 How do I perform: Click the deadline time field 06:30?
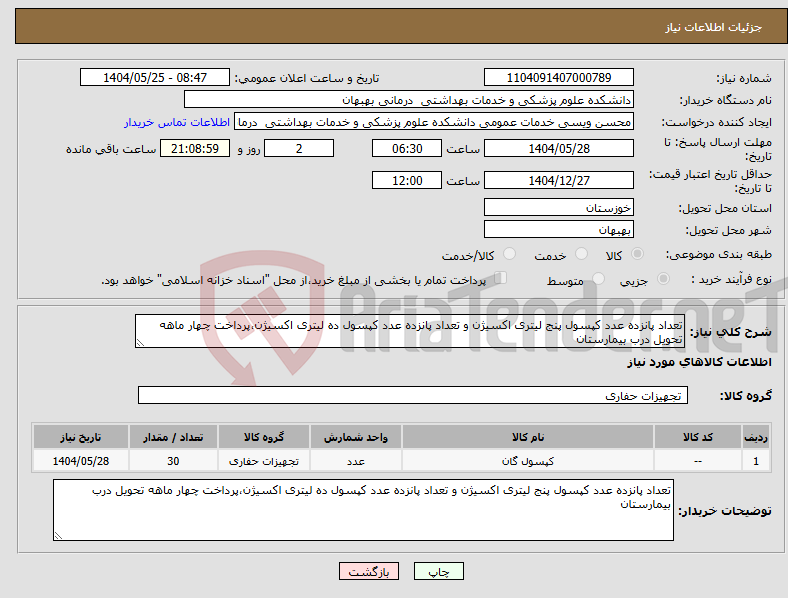407,148
